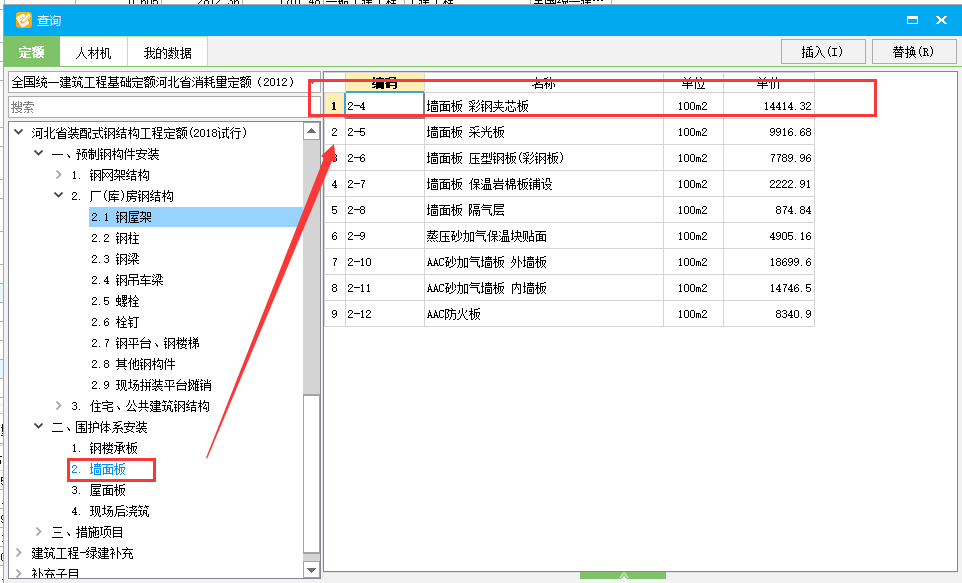
Task: Select row 墙面板 压型钢板(彩钢板)
Action: pos(569,158)
